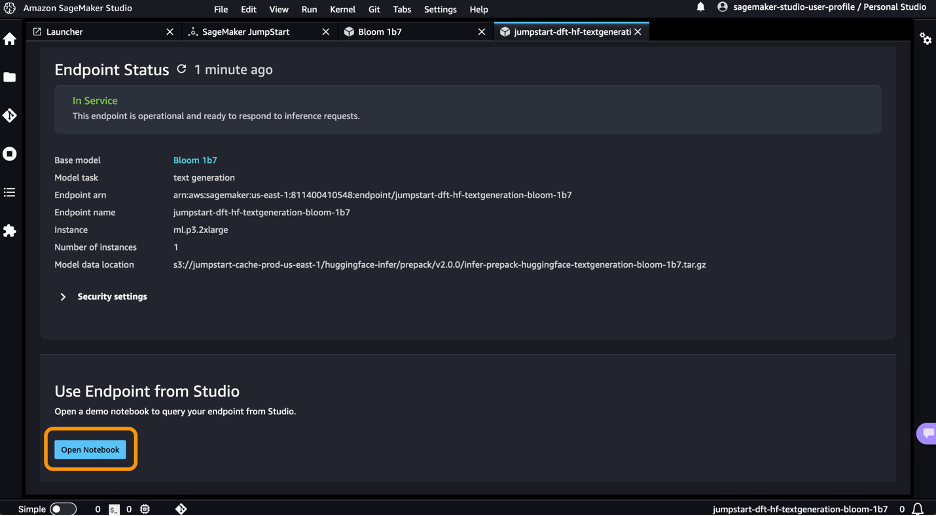Click the Number of instances value 1
Viewport: 936px width, 516px height.
[176, 247]
